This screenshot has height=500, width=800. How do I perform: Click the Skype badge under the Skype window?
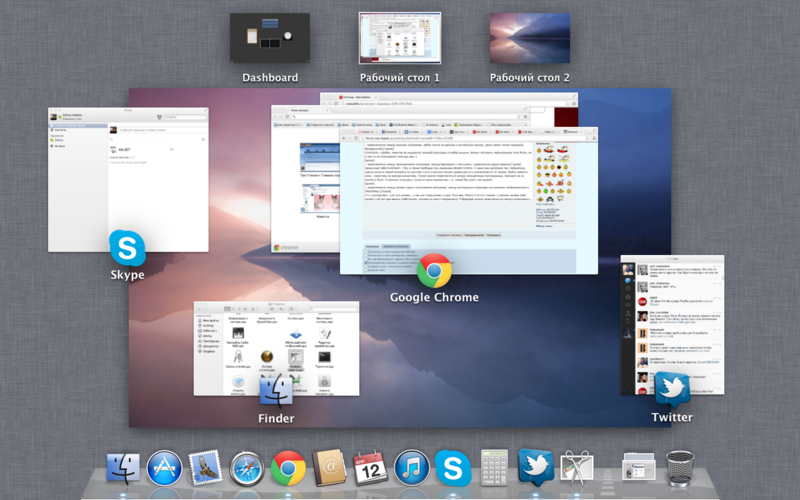pos(127,248)
